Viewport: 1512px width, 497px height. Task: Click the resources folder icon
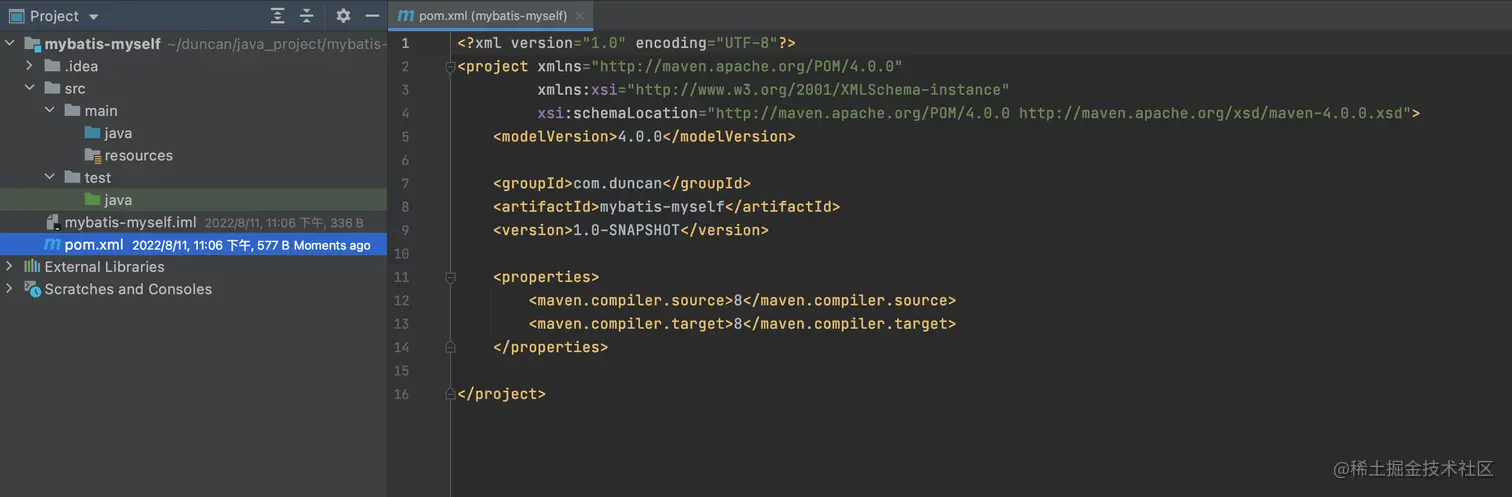tap(93, 155)
